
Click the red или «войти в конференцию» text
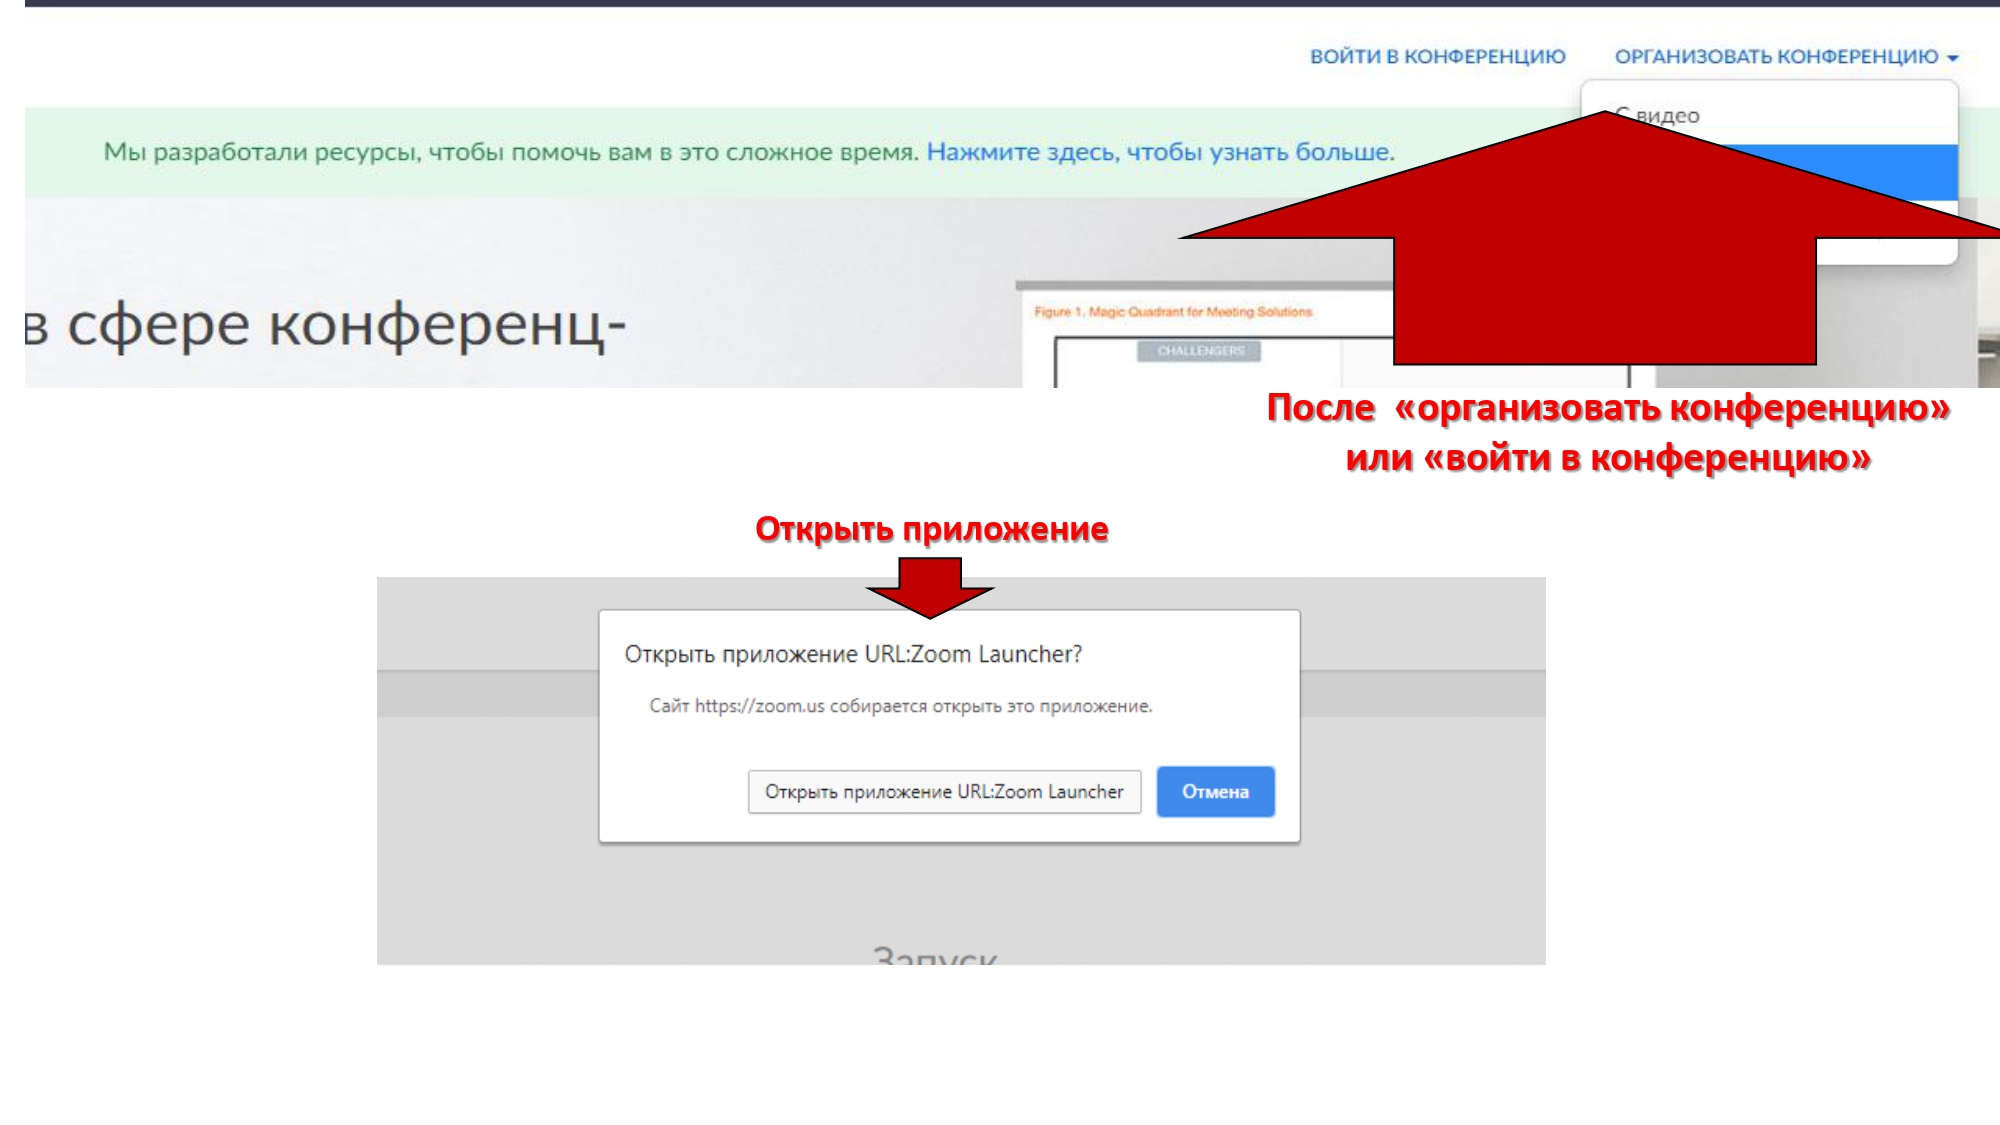click(x=1607, y=458)
